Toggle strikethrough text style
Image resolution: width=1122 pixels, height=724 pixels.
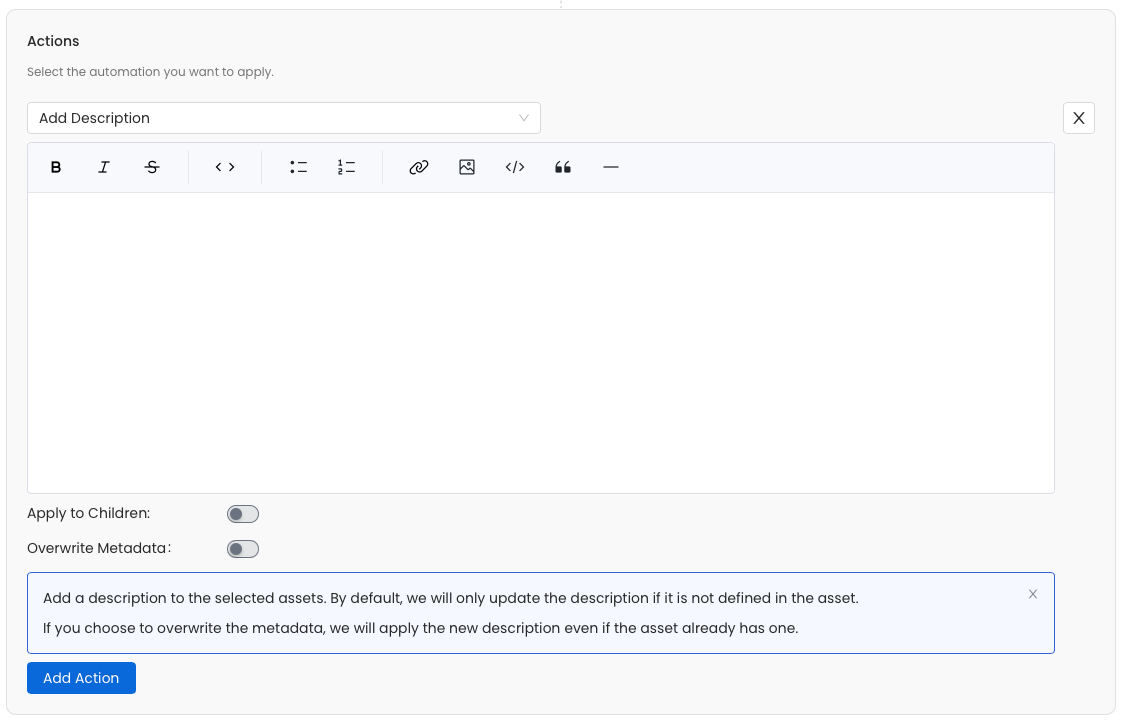point(152,166)
